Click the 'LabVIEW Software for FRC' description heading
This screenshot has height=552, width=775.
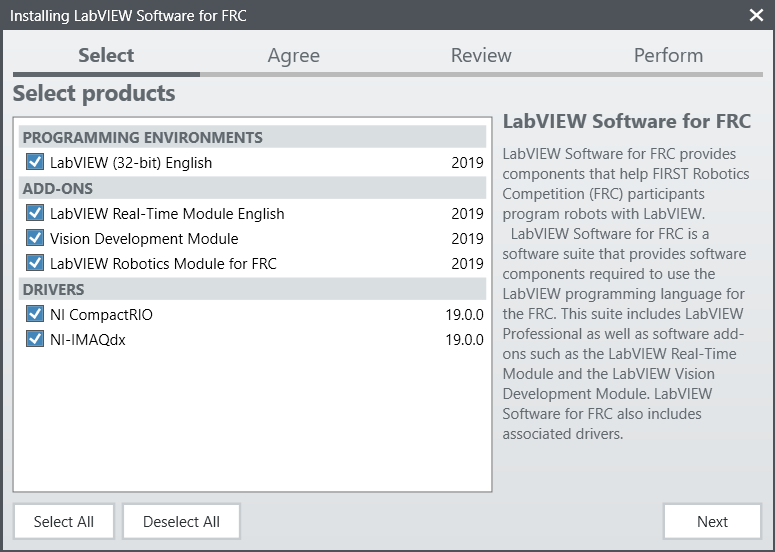pyautogui.click(x=627, y=121)
